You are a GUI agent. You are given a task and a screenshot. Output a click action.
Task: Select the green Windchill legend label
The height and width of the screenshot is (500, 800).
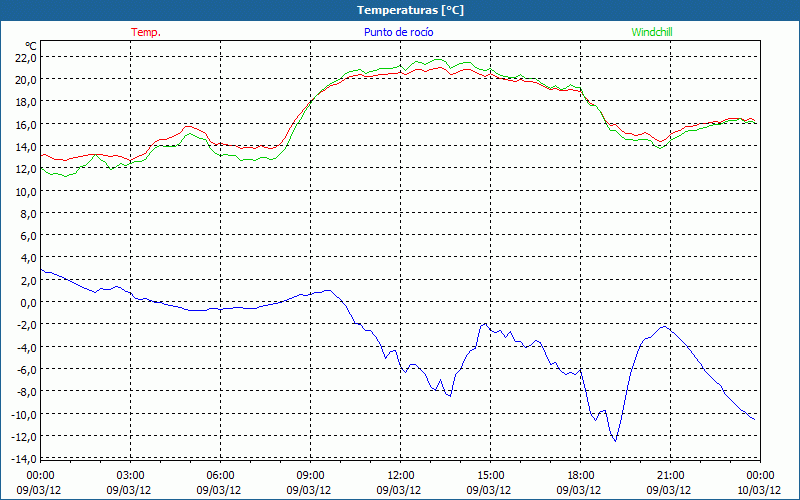click(652, 32)
